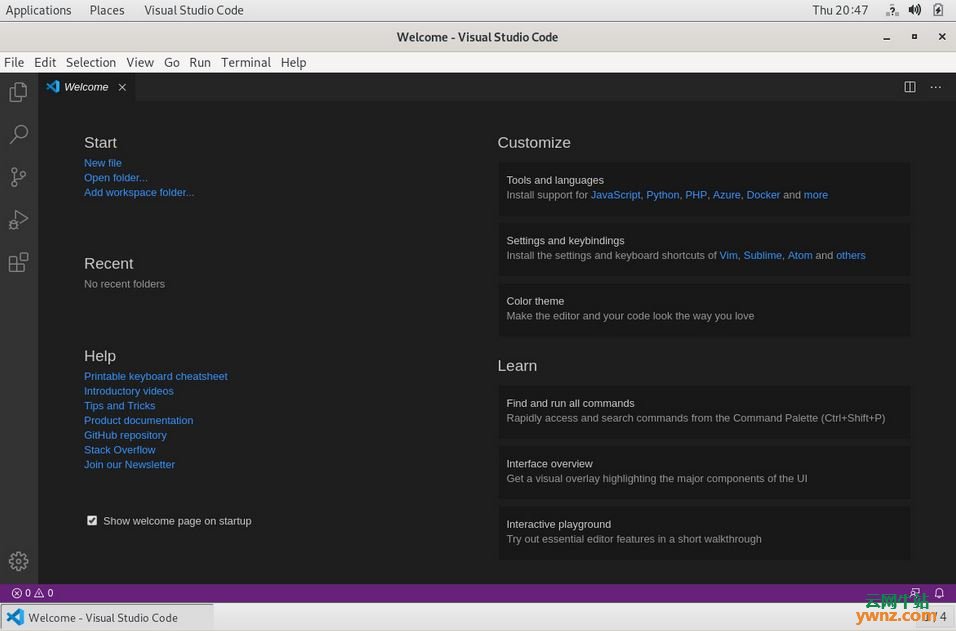Open the Explorer view in activity bar
956x631 pixels.
coord(18,92)
